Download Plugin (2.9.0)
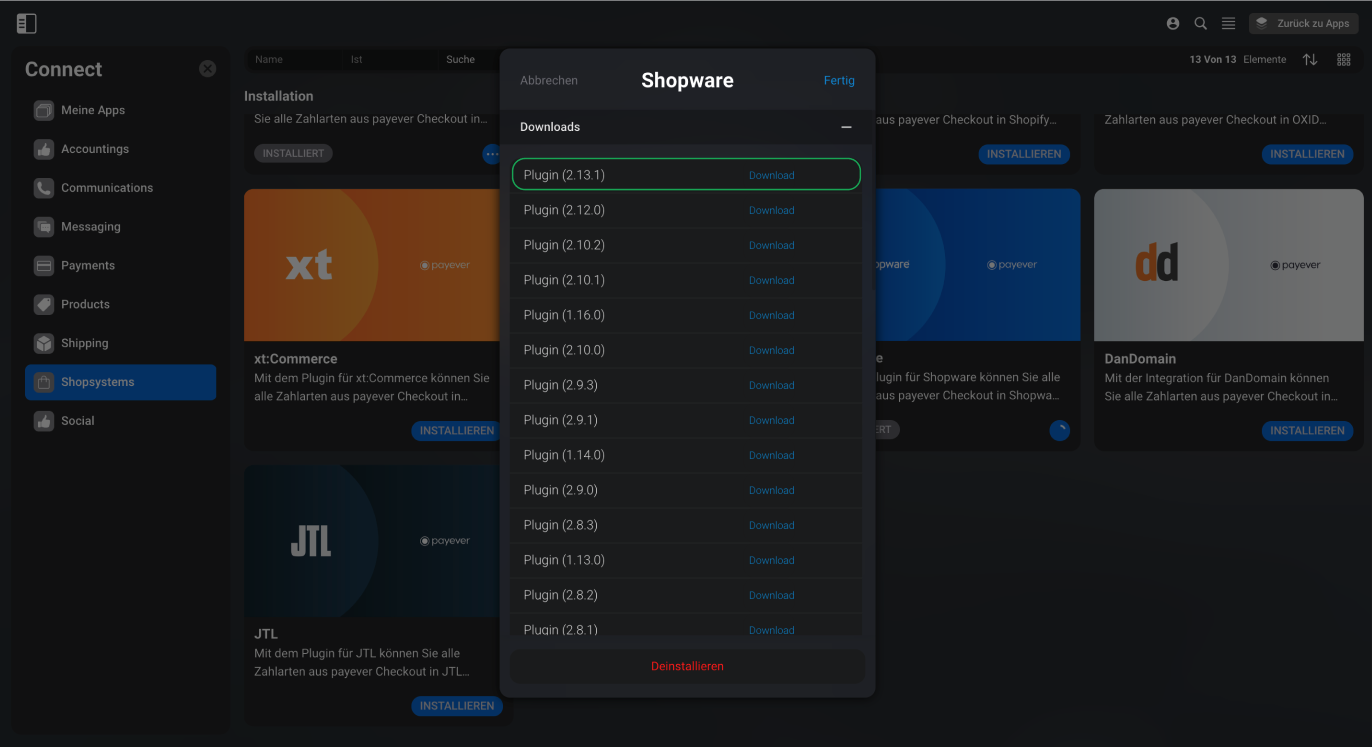Image resolution: width=1372 pixels, height=747 pixels. click(x=771, y=490)
